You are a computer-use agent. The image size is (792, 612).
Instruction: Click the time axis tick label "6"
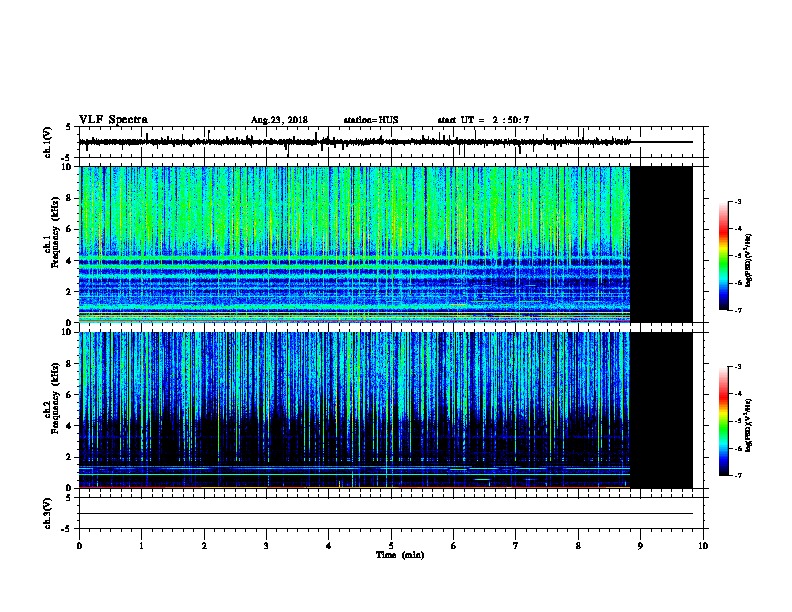pyautogui.click(x=454, y=546)
